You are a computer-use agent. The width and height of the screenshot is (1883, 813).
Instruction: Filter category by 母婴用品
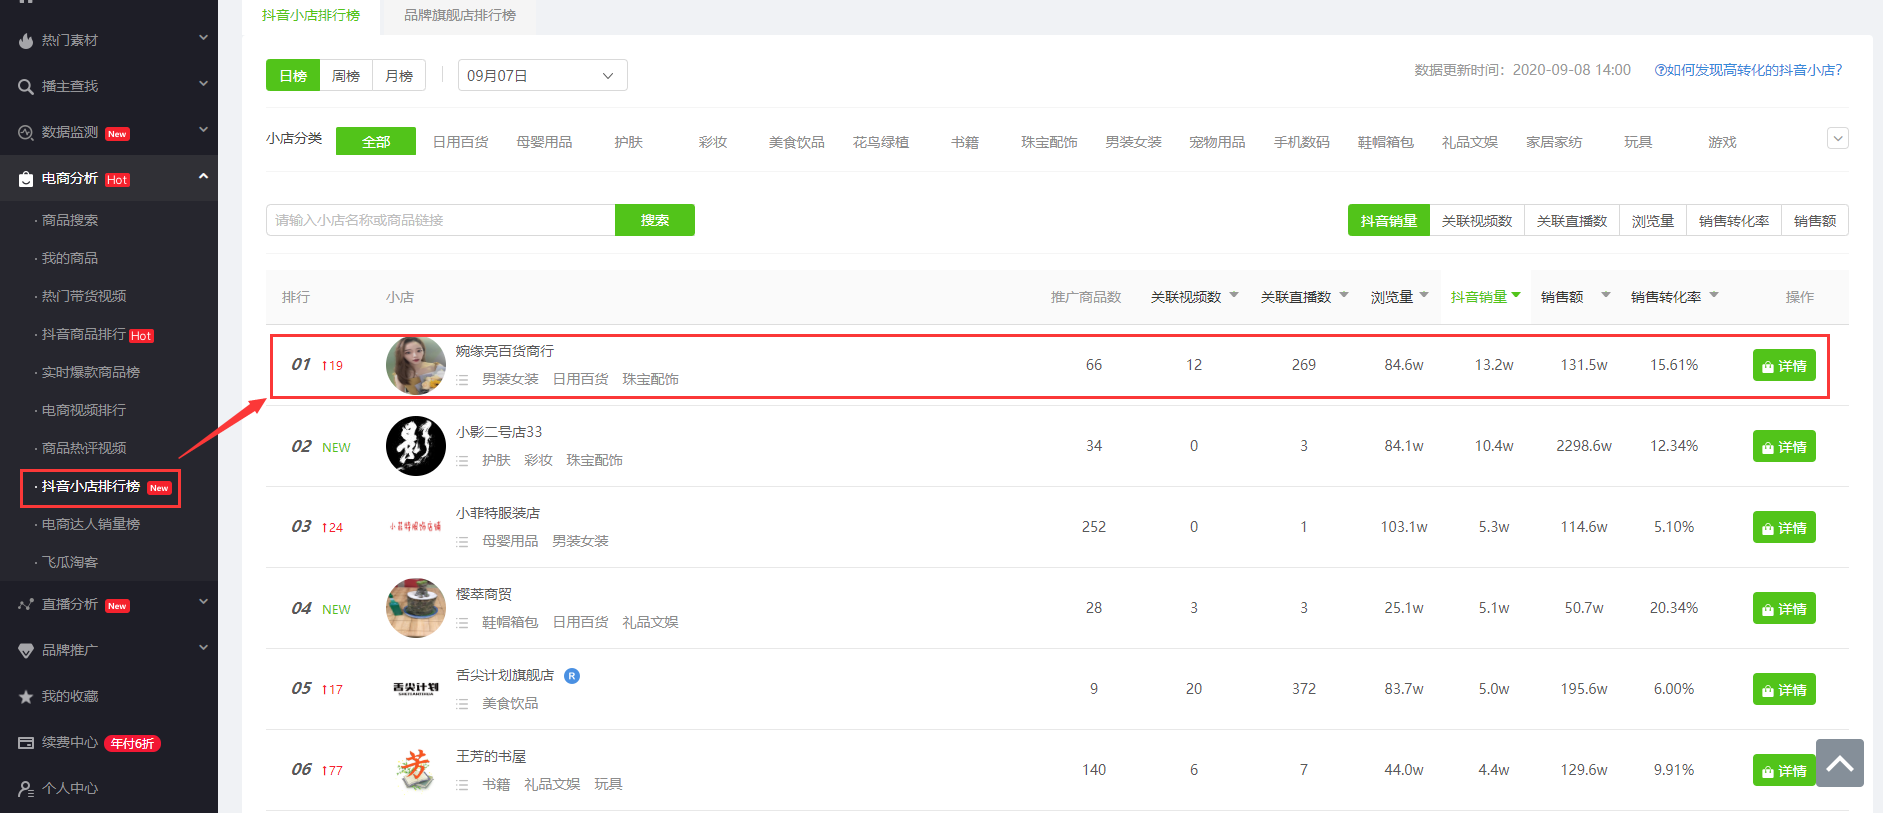point(544,142)
